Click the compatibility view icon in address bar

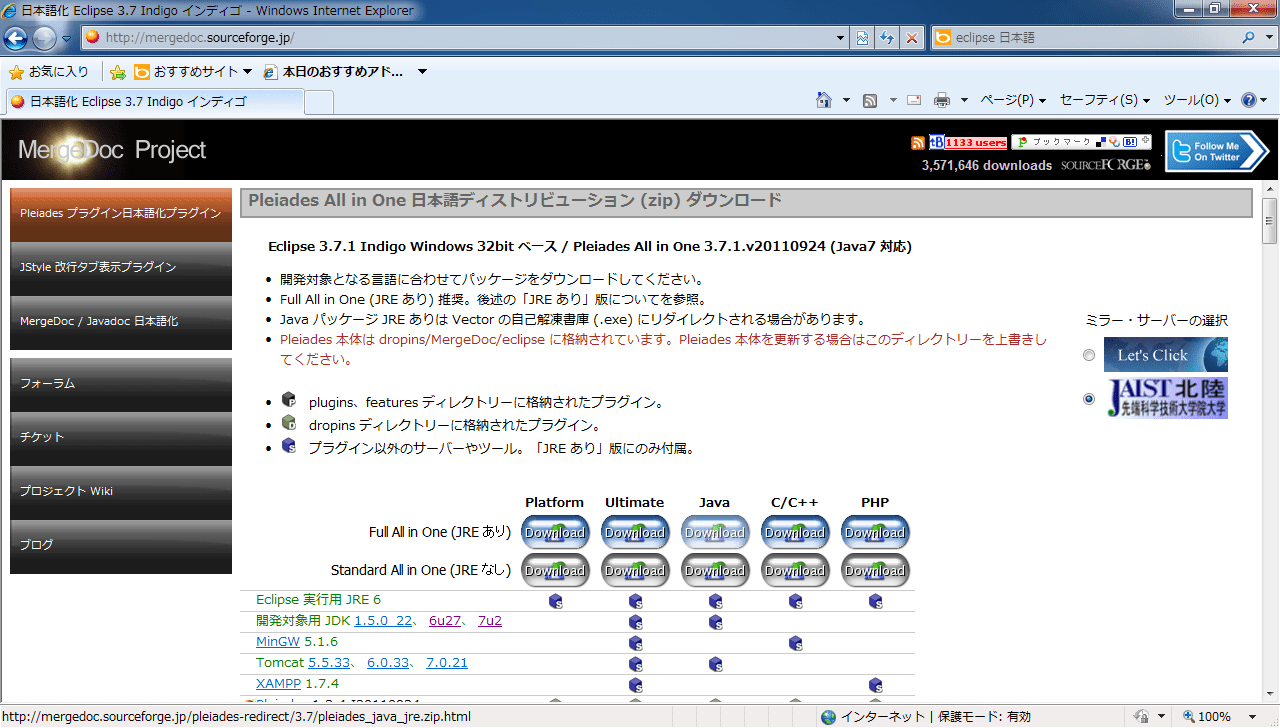tap(862, 38)
